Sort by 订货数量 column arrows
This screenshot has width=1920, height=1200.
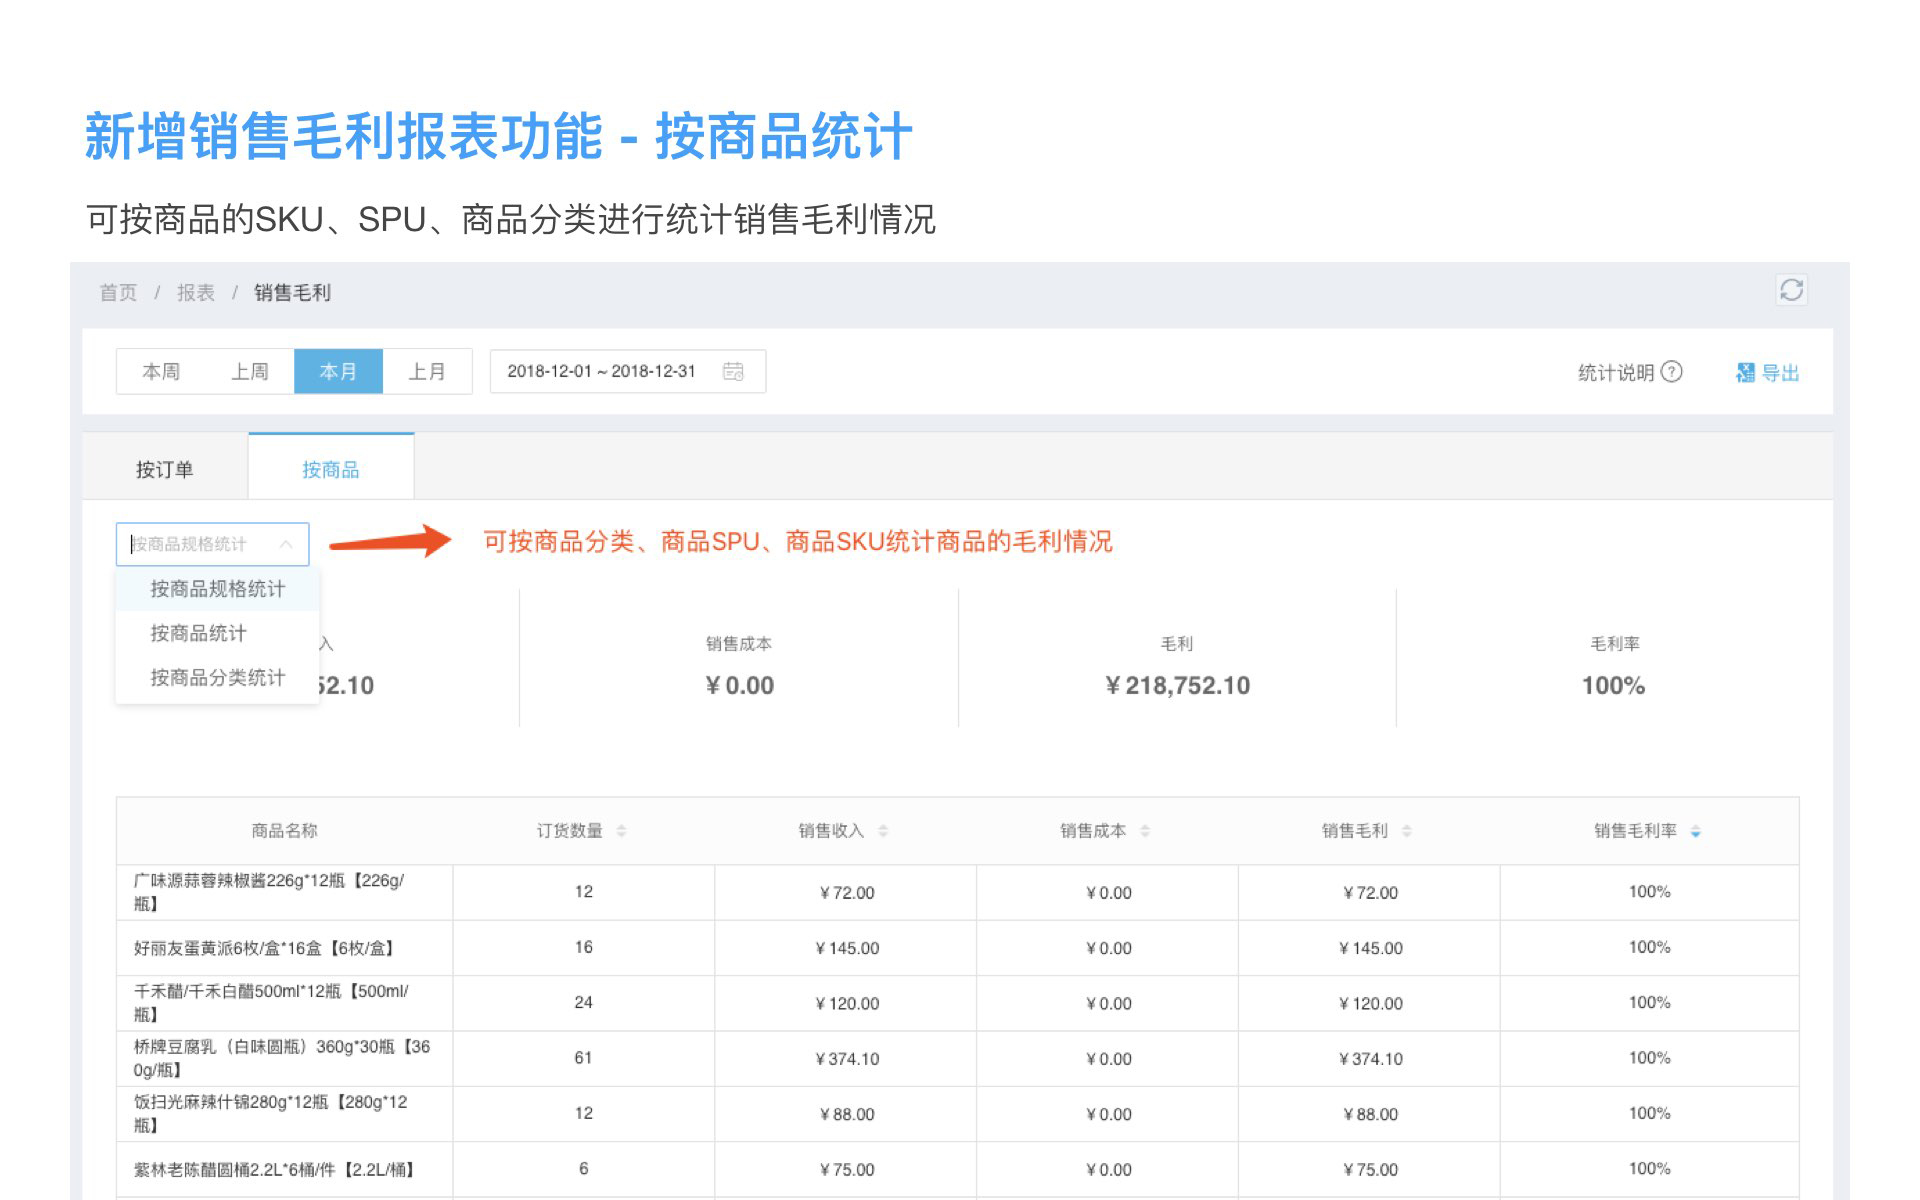[621, 831]
